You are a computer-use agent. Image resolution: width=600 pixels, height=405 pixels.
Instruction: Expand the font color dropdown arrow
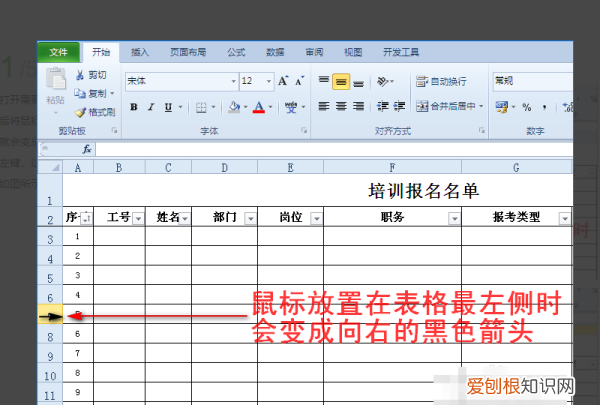pyautogui.click(x=271, y=107)
